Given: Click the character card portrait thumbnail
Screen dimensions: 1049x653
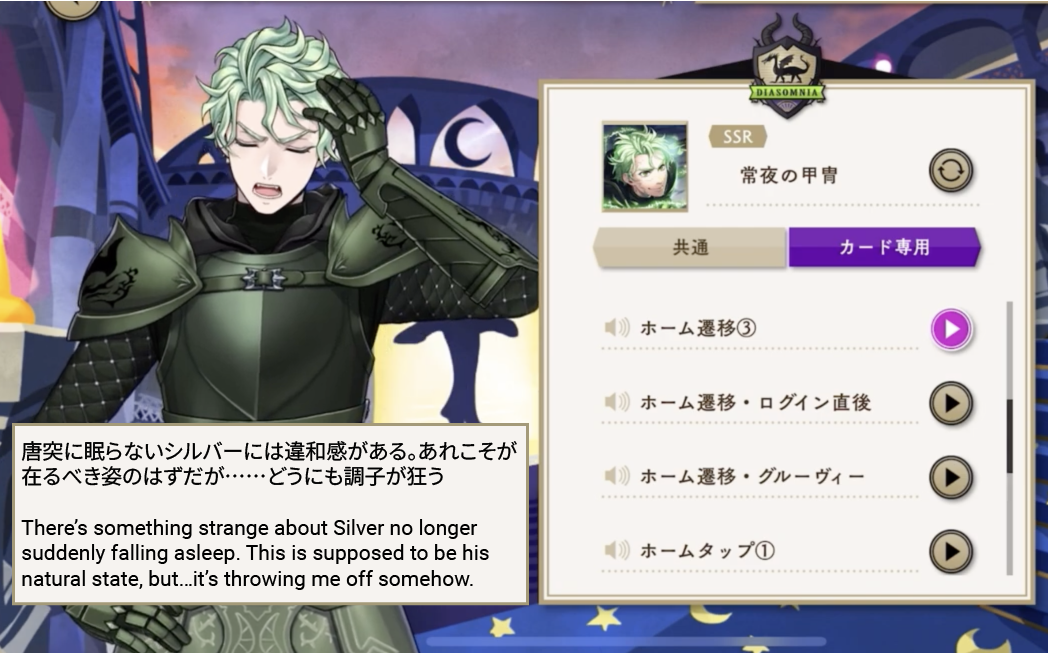Looking at the screenshot, I should click(645, 167).
